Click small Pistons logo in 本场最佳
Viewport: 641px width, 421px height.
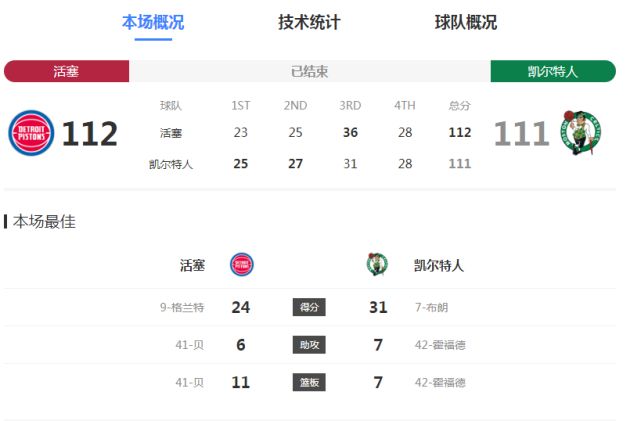[242, 265]
